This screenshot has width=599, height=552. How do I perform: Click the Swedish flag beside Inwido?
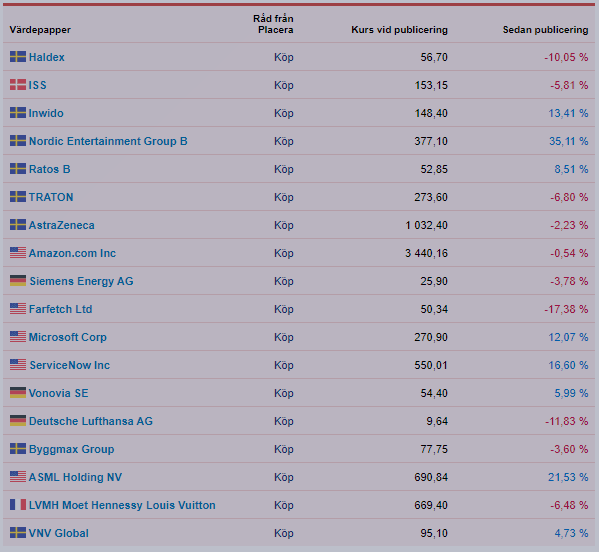point(18,113)
